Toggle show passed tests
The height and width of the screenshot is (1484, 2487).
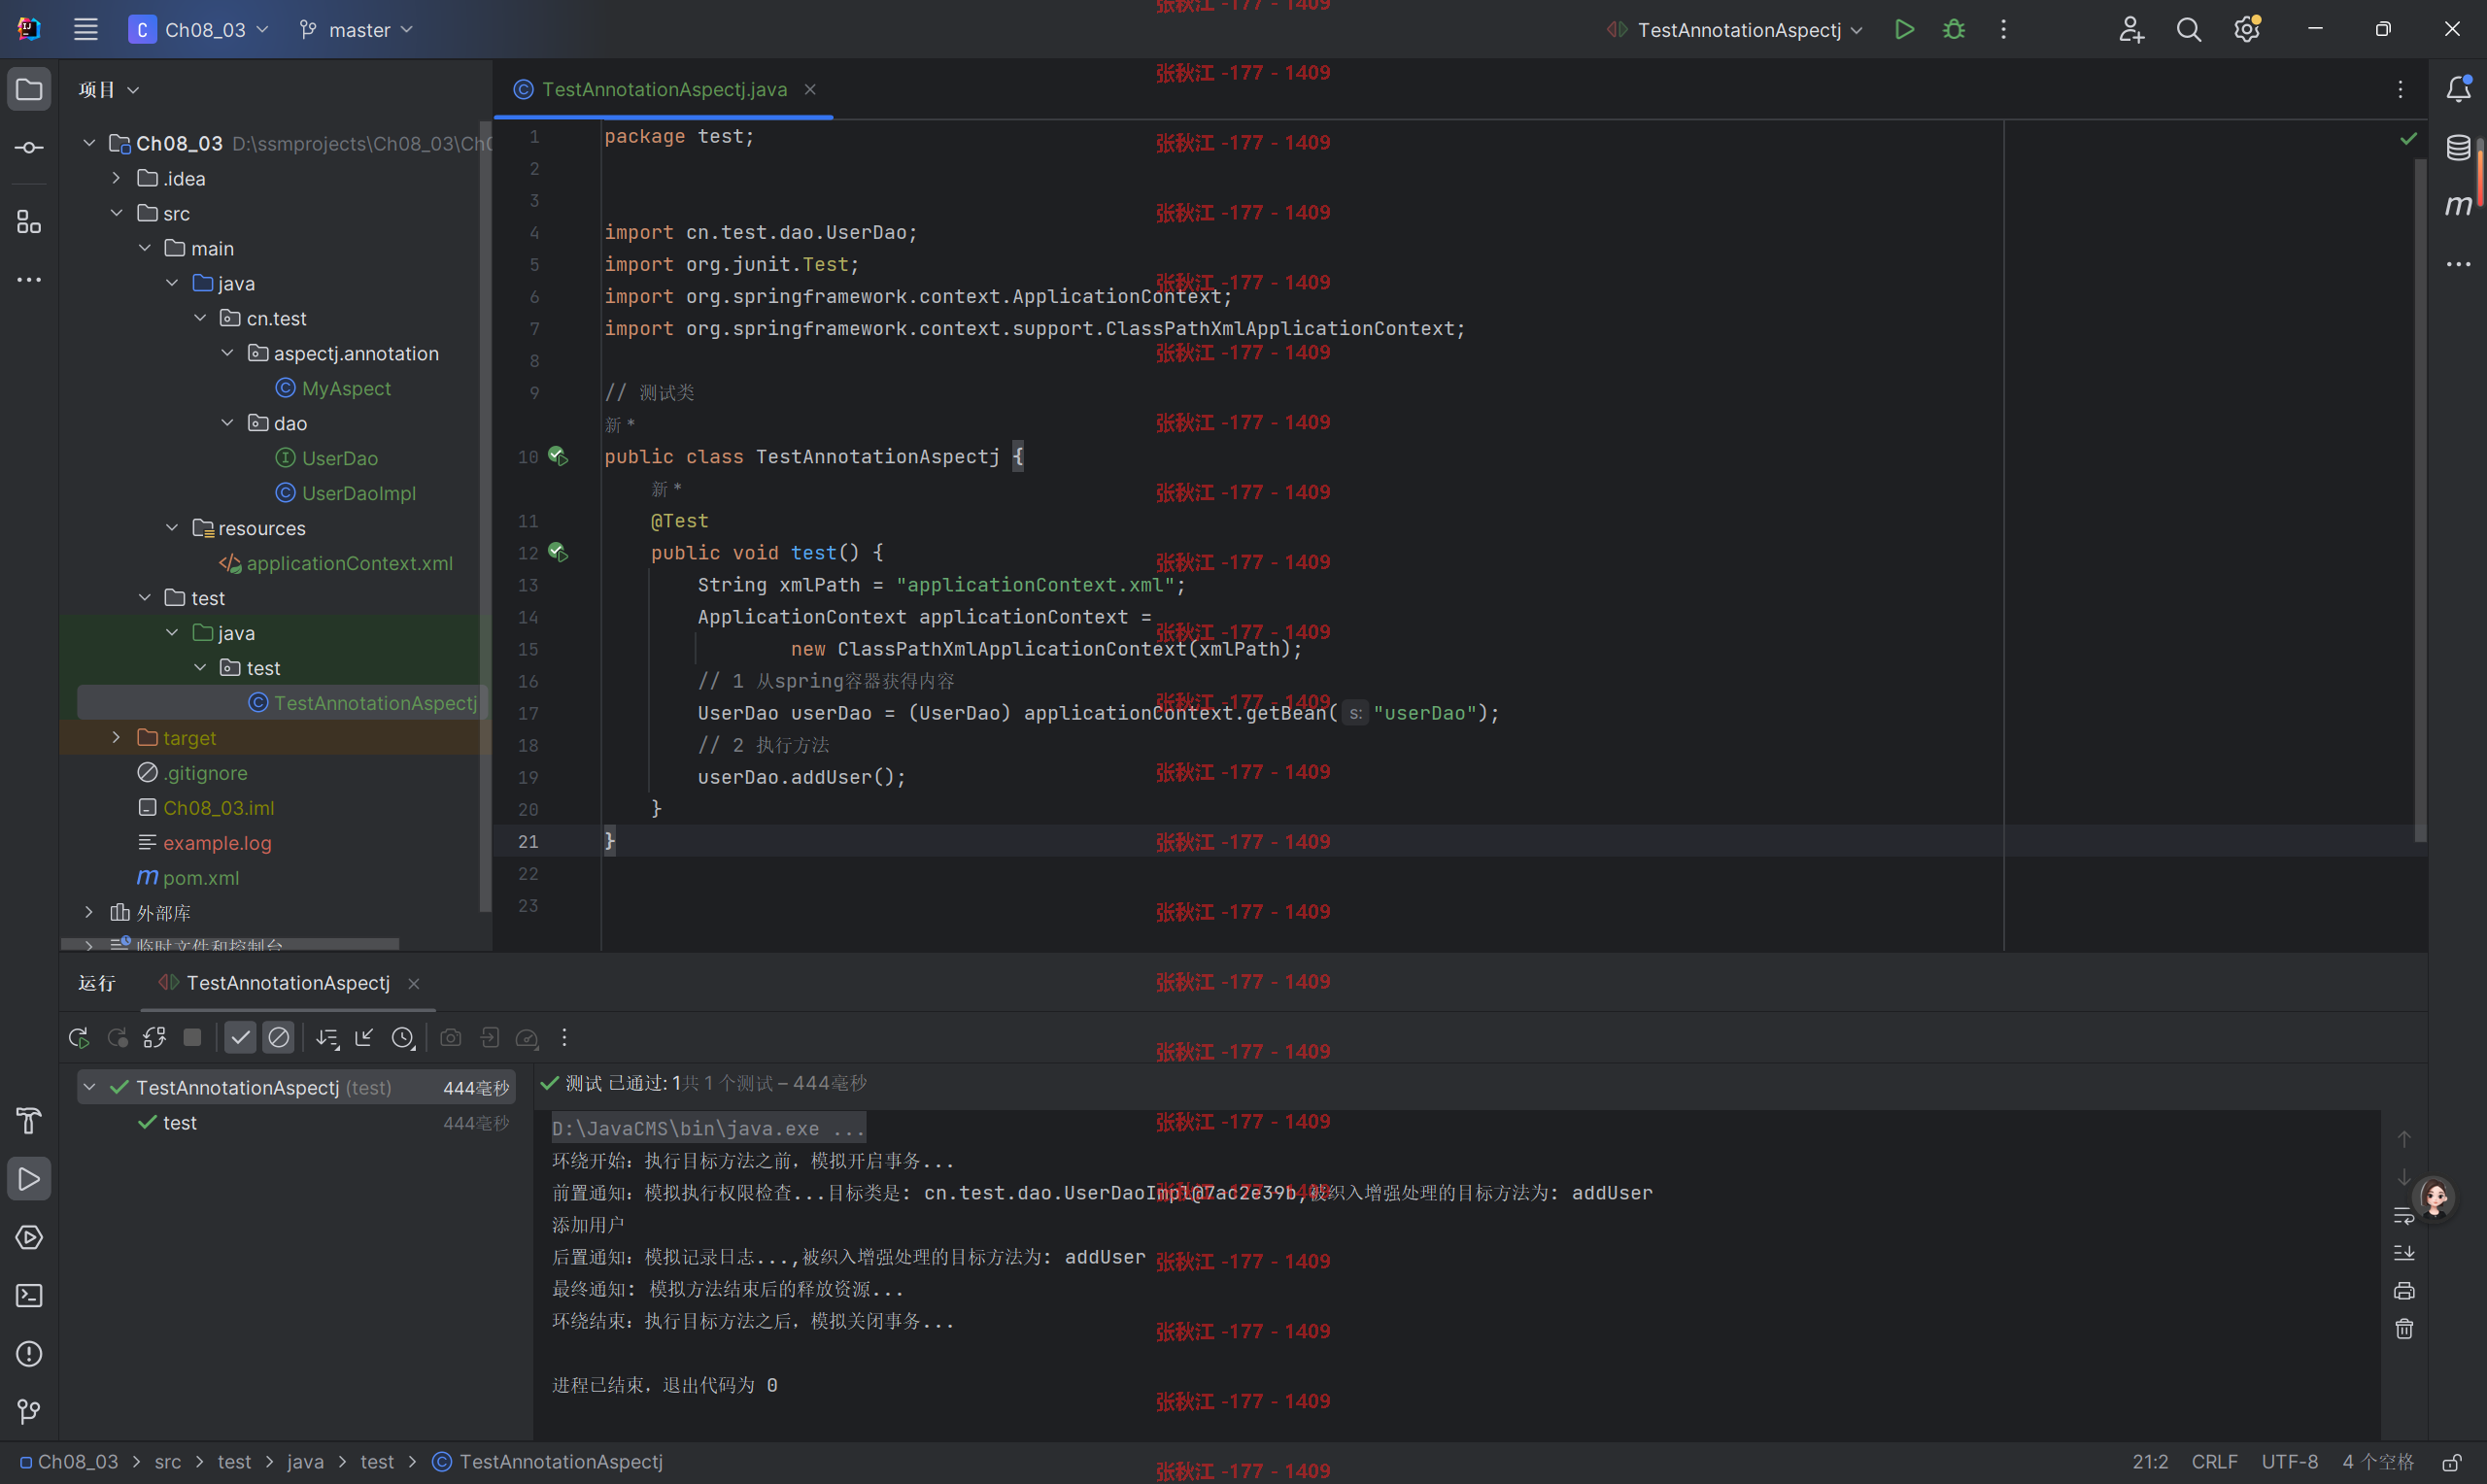[240, 1038]
